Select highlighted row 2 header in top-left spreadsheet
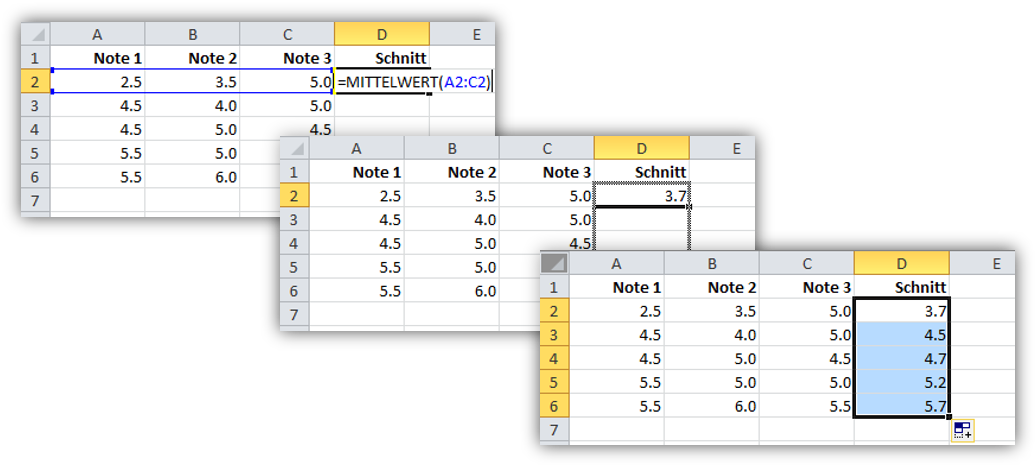This screenshot has height=467, width=1036. point(36,82)
